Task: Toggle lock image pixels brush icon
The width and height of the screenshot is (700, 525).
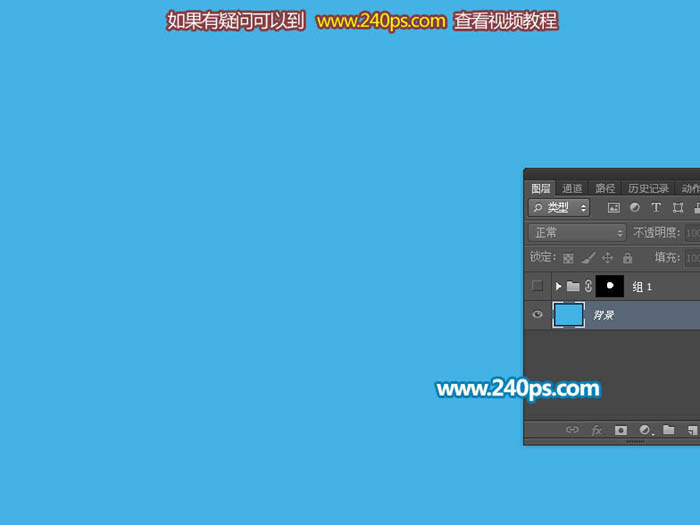Action: coord(588,258)
